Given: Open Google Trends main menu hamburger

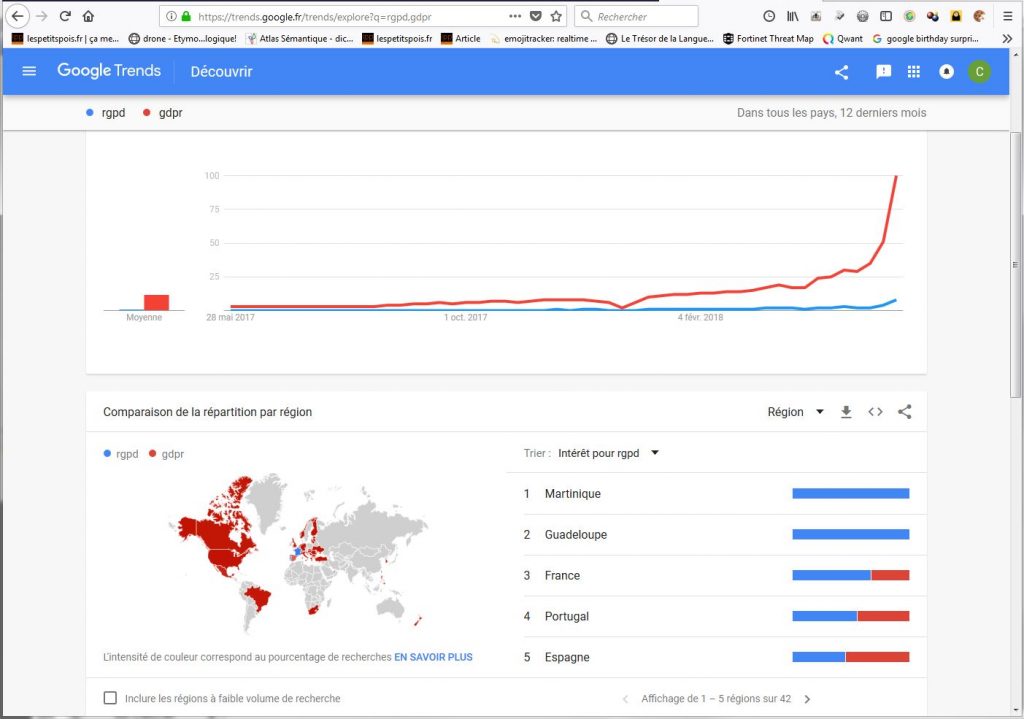Looking at the screenshot, I should tap(29, 71).
